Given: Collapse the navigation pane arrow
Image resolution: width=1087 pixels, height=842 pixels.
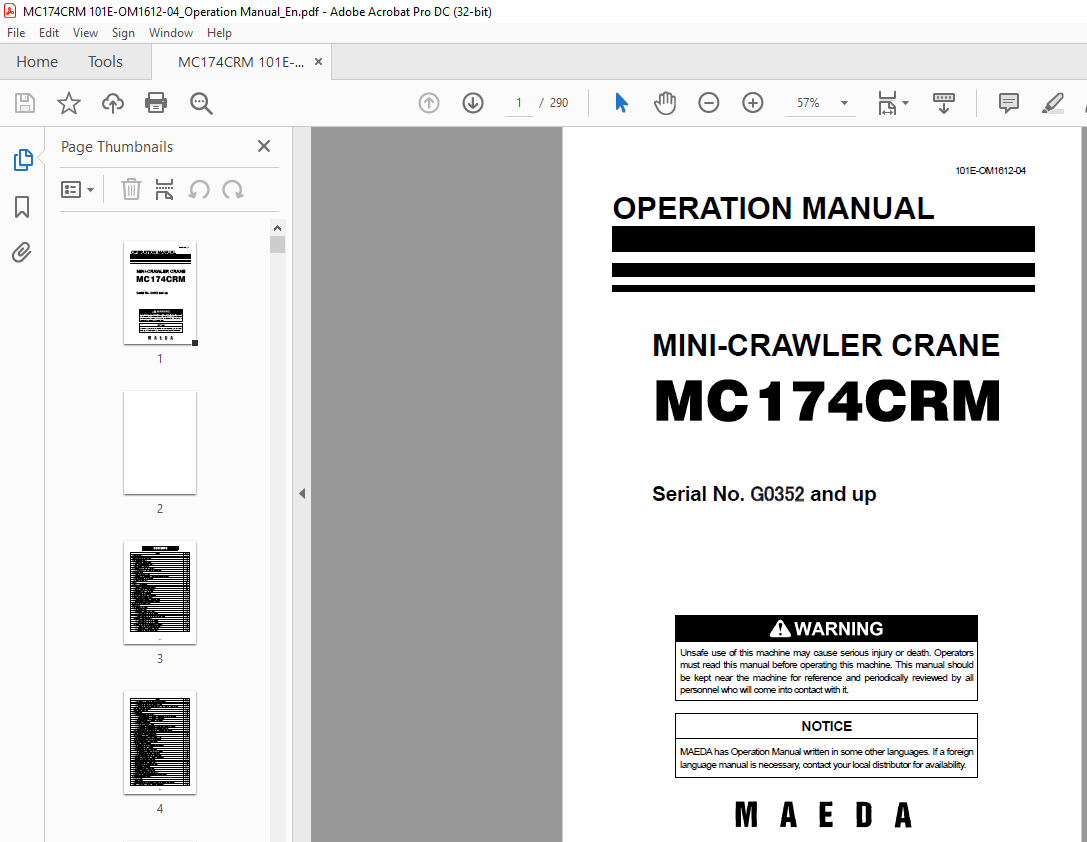Looking at the screenshot, I should click(302, 493).
